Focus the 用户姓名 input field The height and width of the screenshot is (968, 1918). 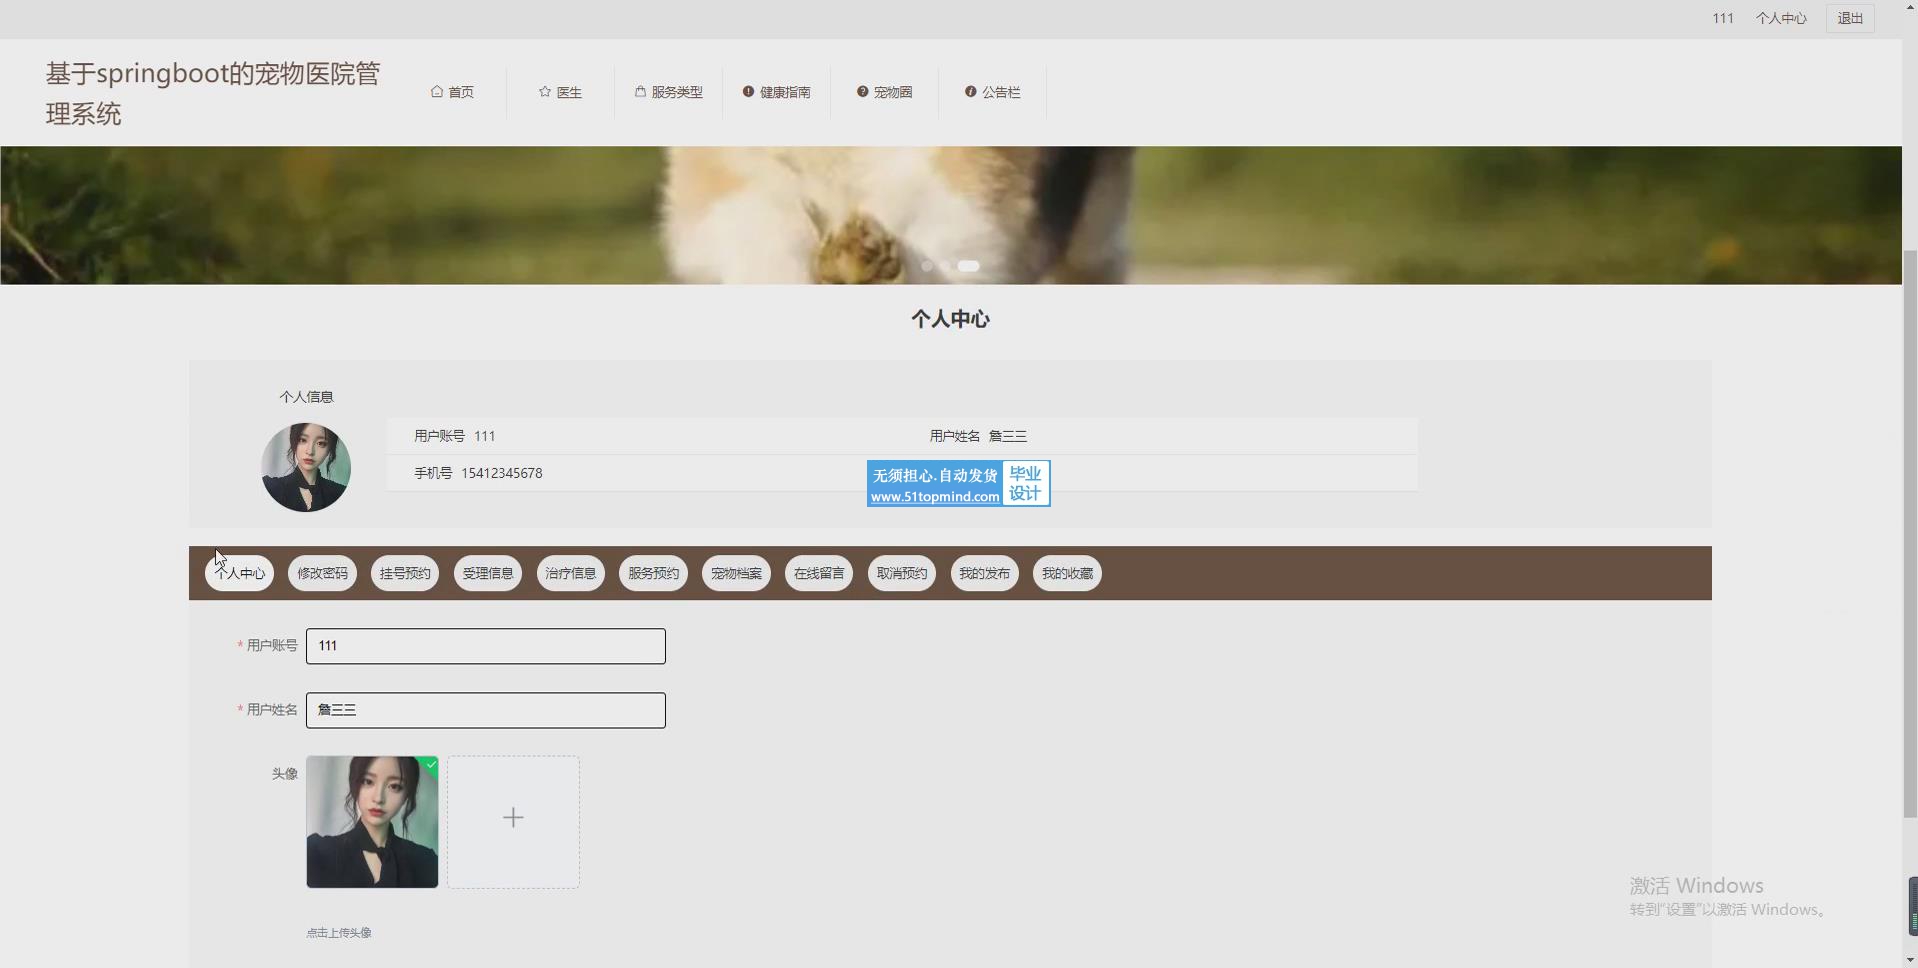(486, 710)
